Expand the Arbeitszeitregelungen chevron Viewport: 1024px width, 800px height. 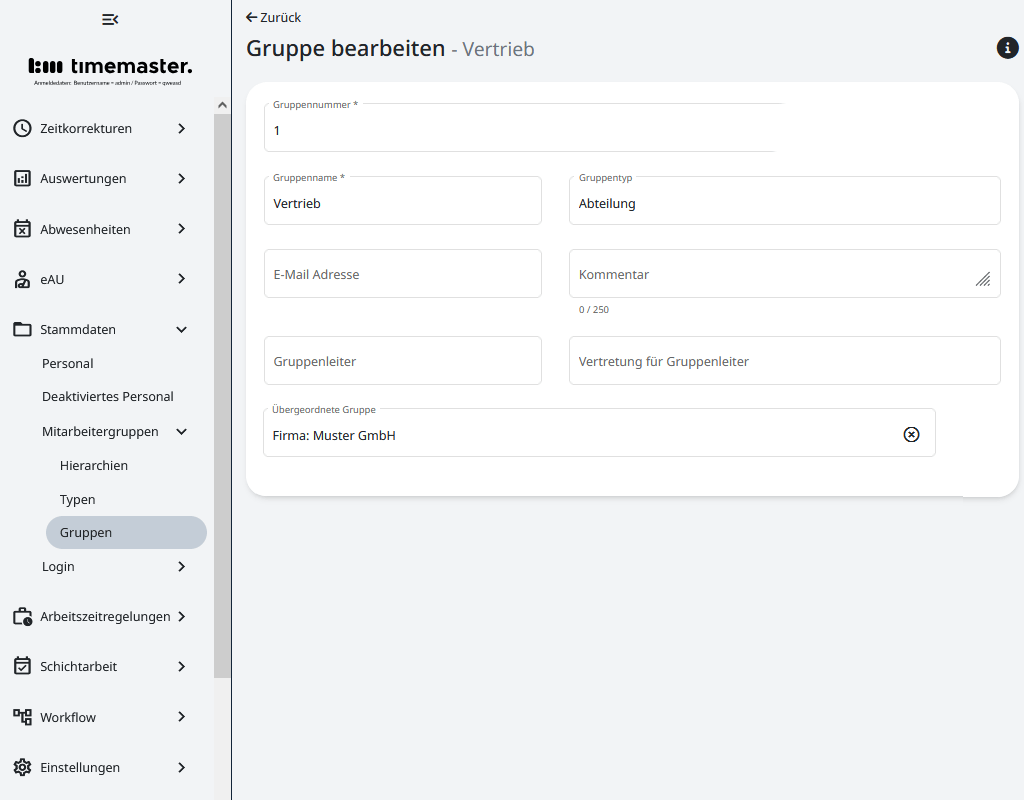pos(181,616)
